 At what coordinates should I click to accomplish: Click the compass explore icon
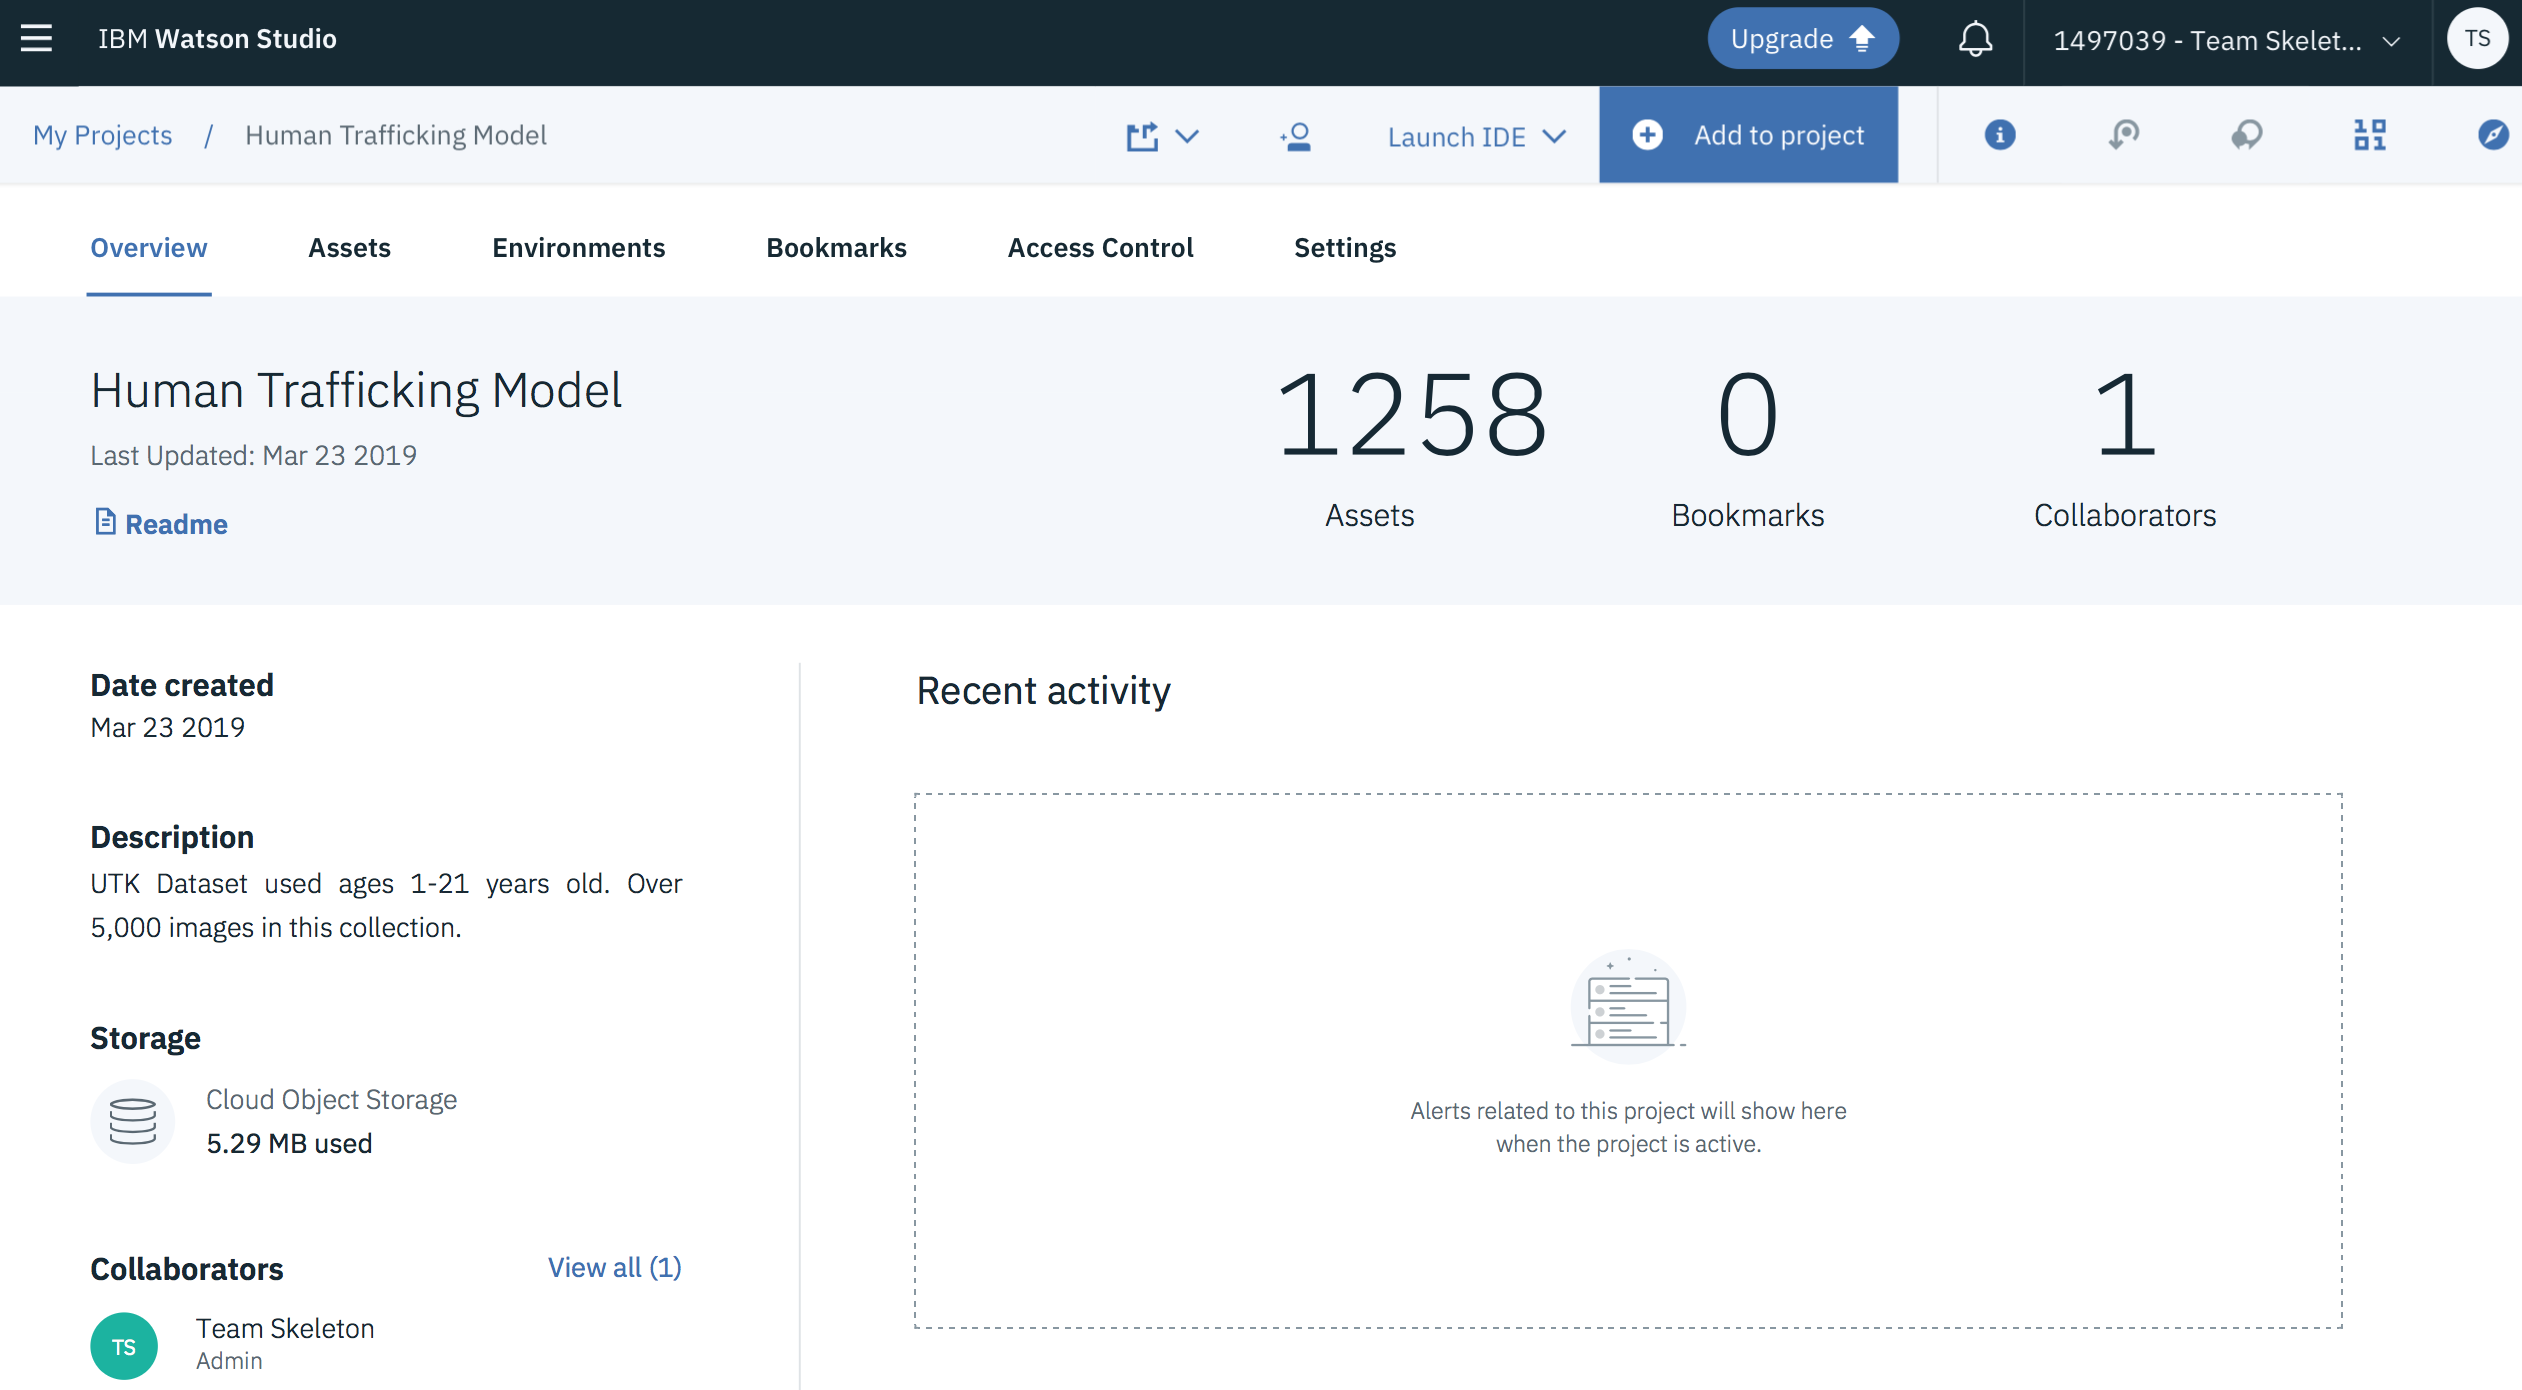click(2492, 135)
